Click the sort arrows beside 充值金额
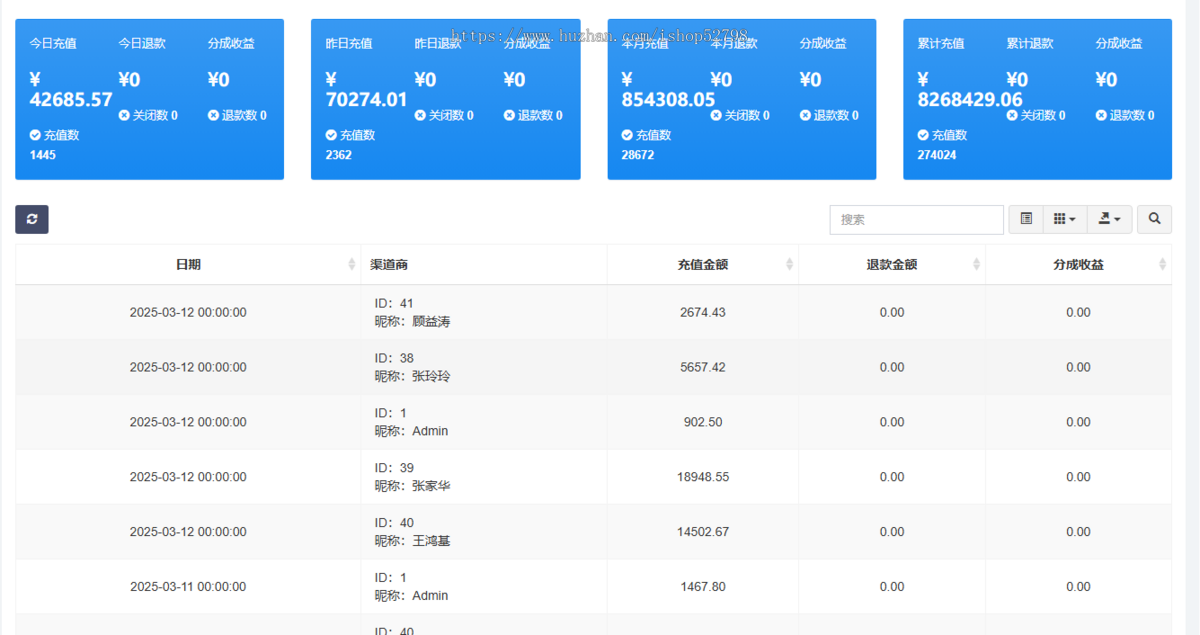1200x635 pixels. [789, 265]
